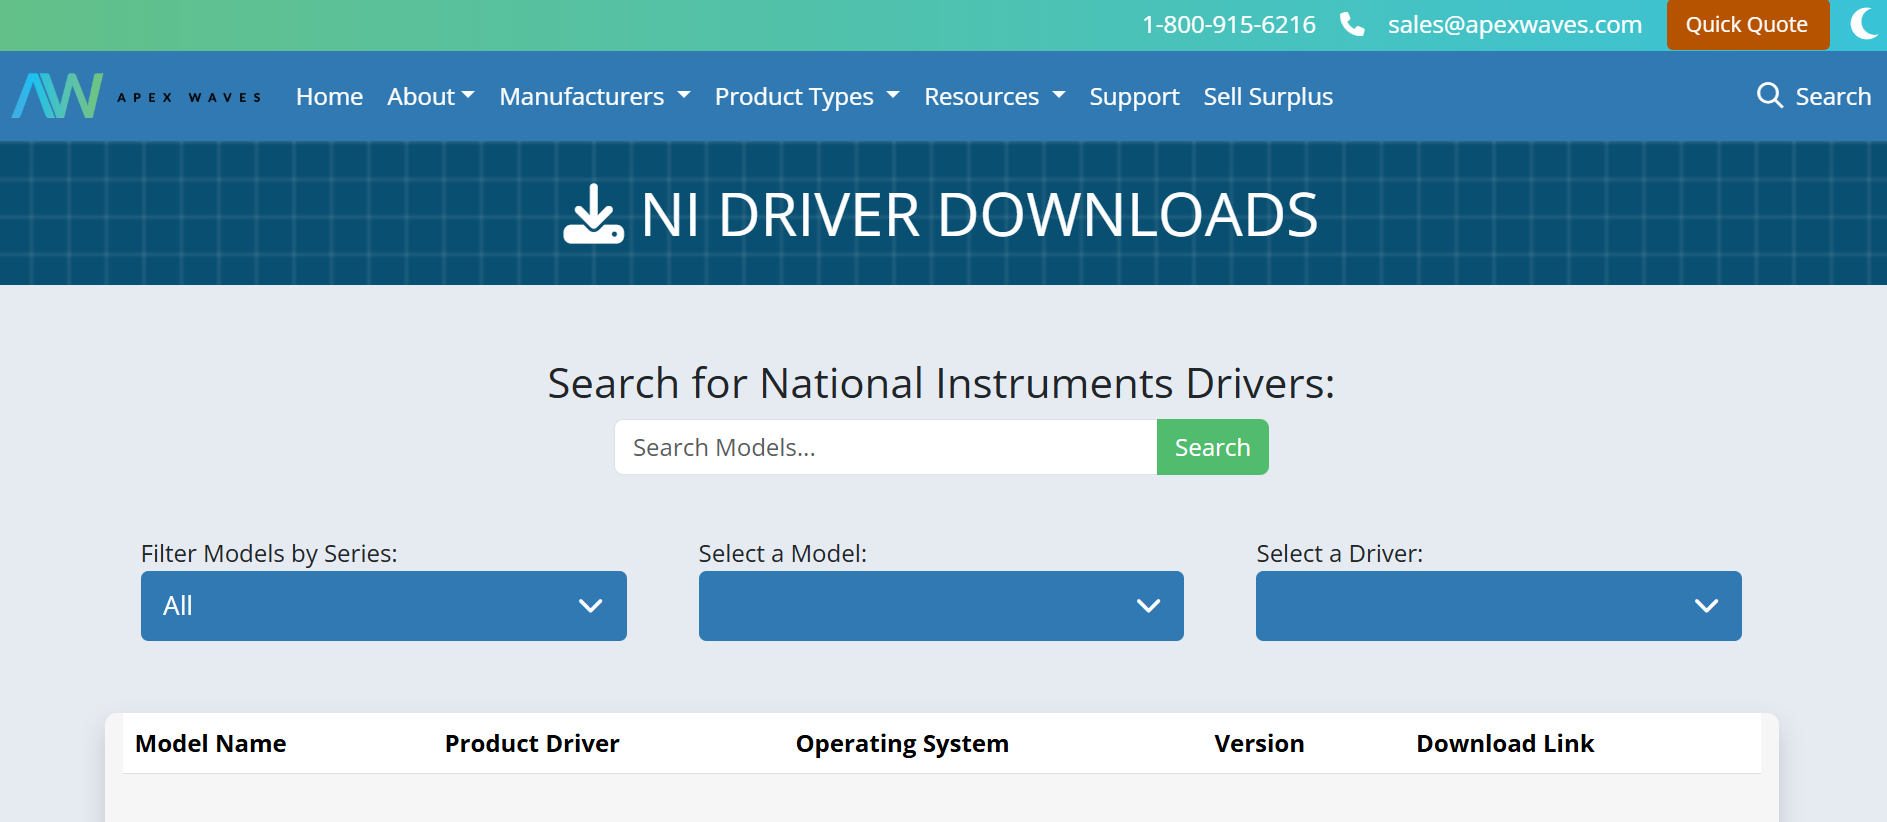This screenshot has height=822, width=1887.
Task: Open the Support page
Action: (1134, 97)
